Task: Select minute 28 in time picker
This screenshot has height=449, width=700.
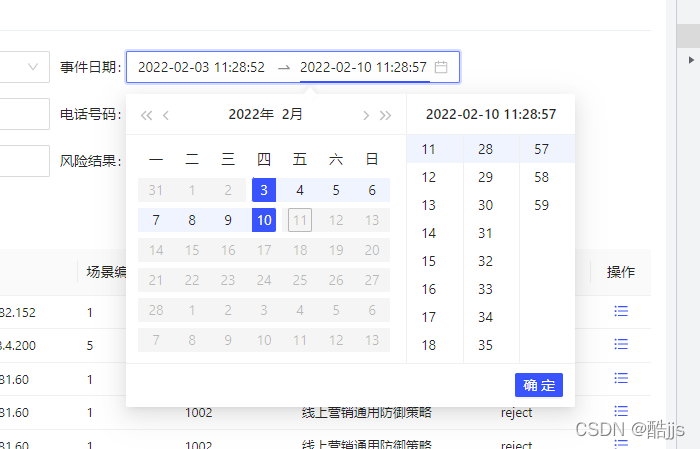Action: tap(491, 149)
